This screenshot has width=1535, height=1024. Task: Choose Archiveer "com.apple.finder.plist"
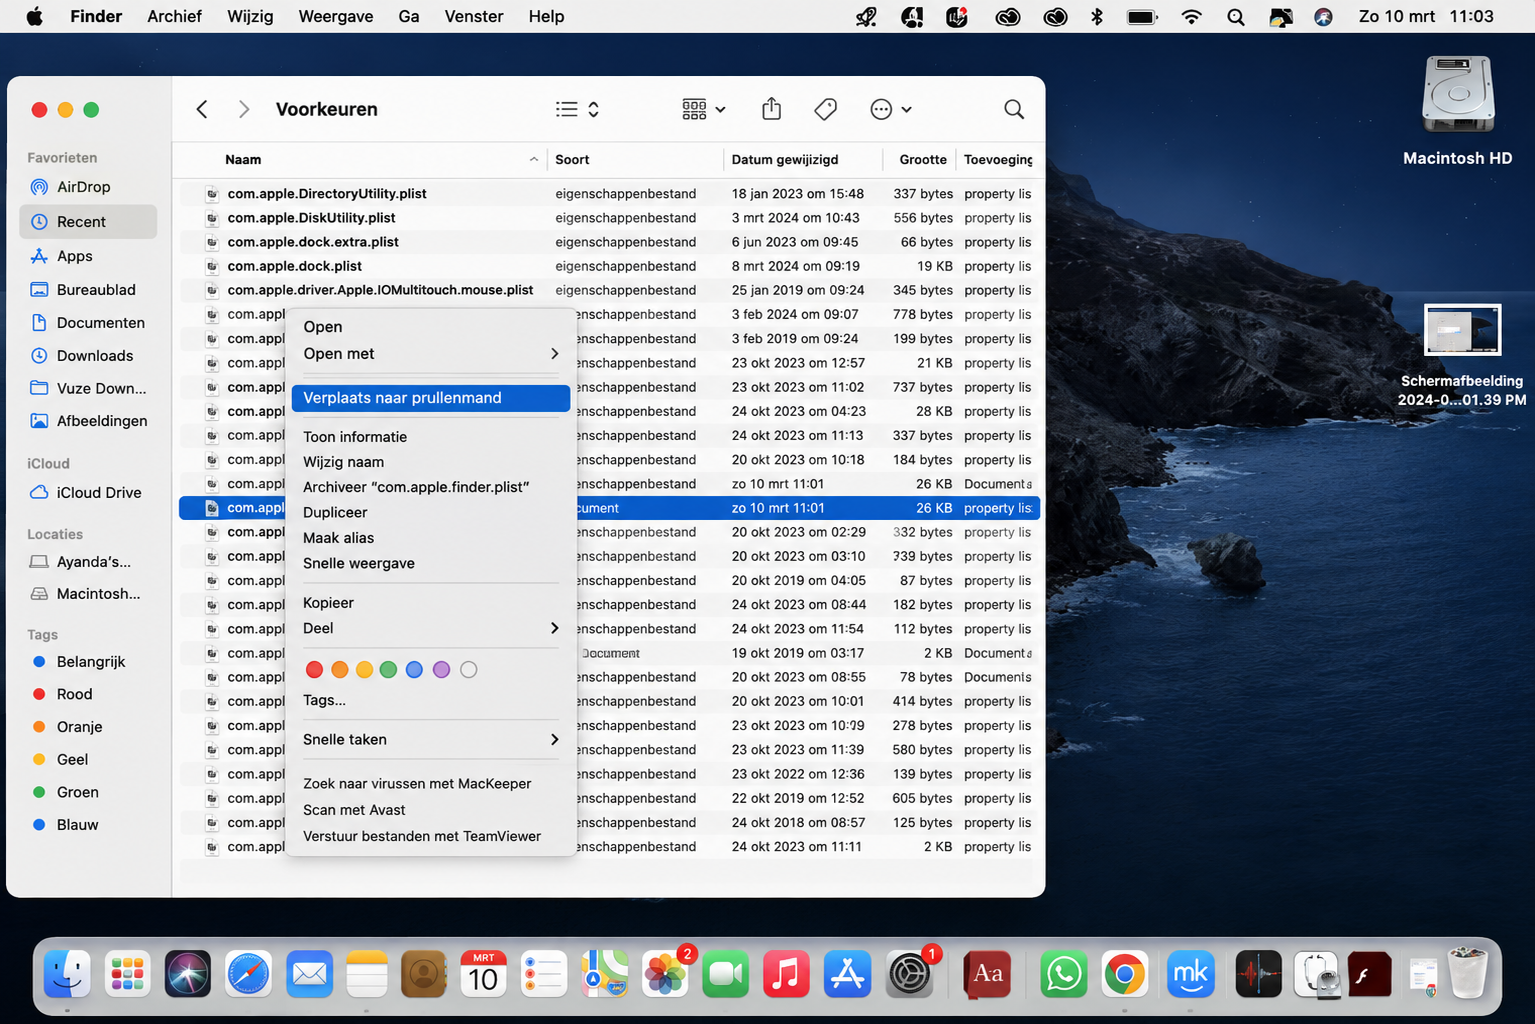(431, 487)
